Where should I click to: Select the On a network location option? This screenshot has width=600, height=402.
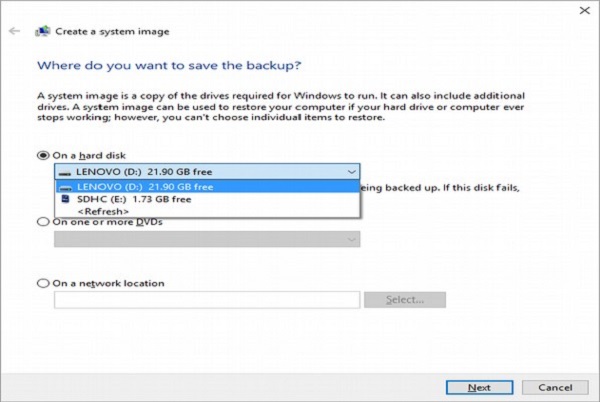42,283
